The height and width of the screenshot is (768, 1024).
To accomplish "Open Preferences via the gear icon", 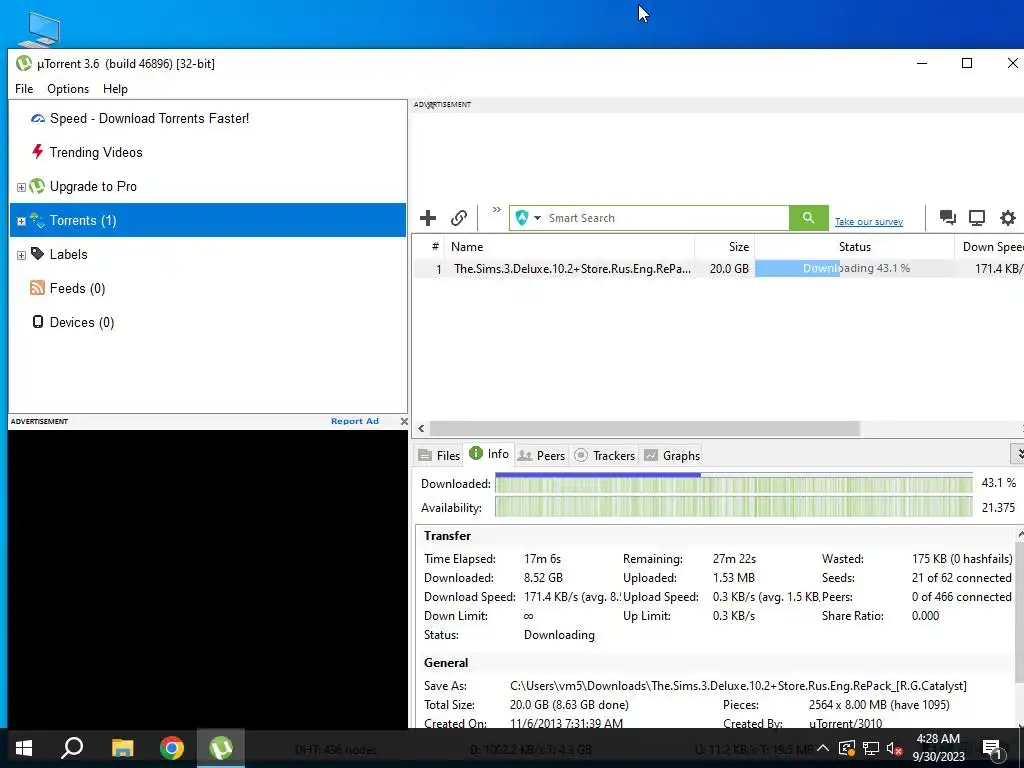I will 1008,217.
